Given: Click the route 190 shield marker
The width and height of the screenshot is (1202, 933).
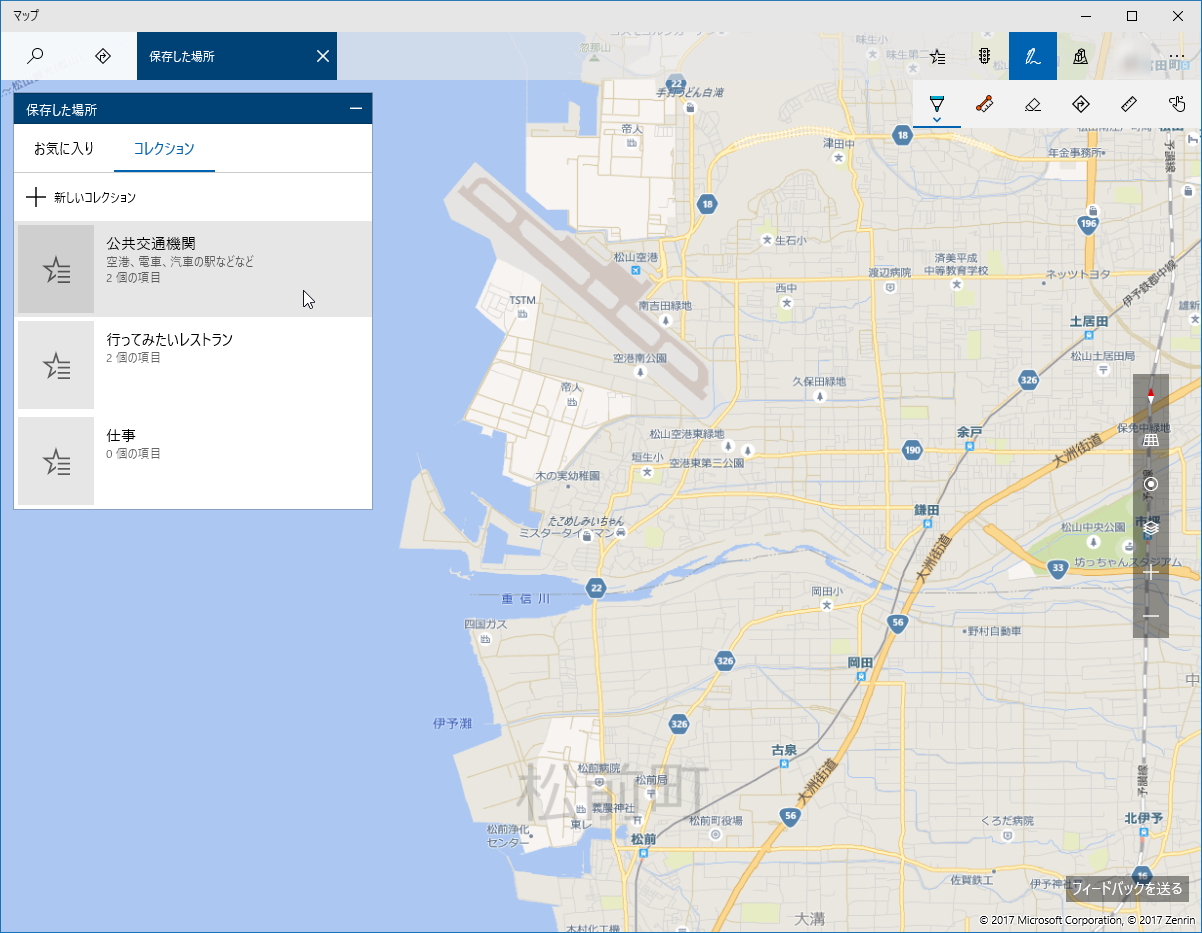Looking at the screenshot, I should pos(911,450).
